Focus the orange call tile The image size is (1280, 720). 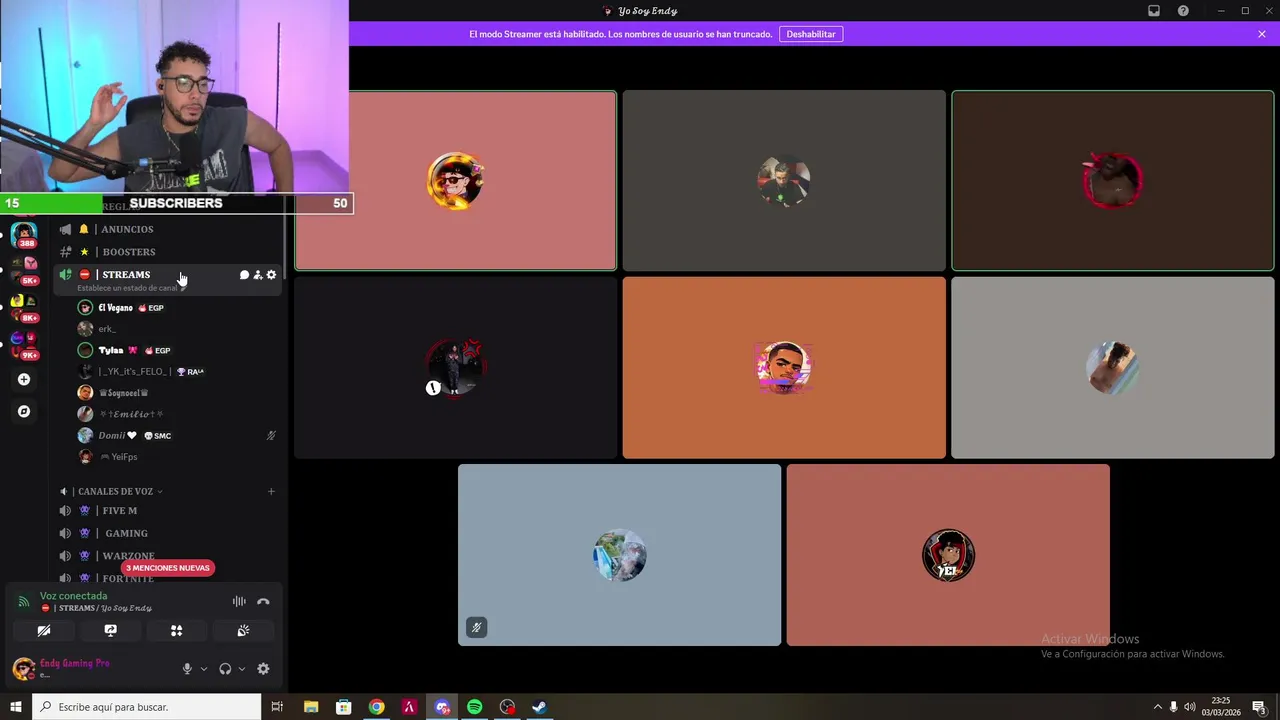[x=784, y=368]
